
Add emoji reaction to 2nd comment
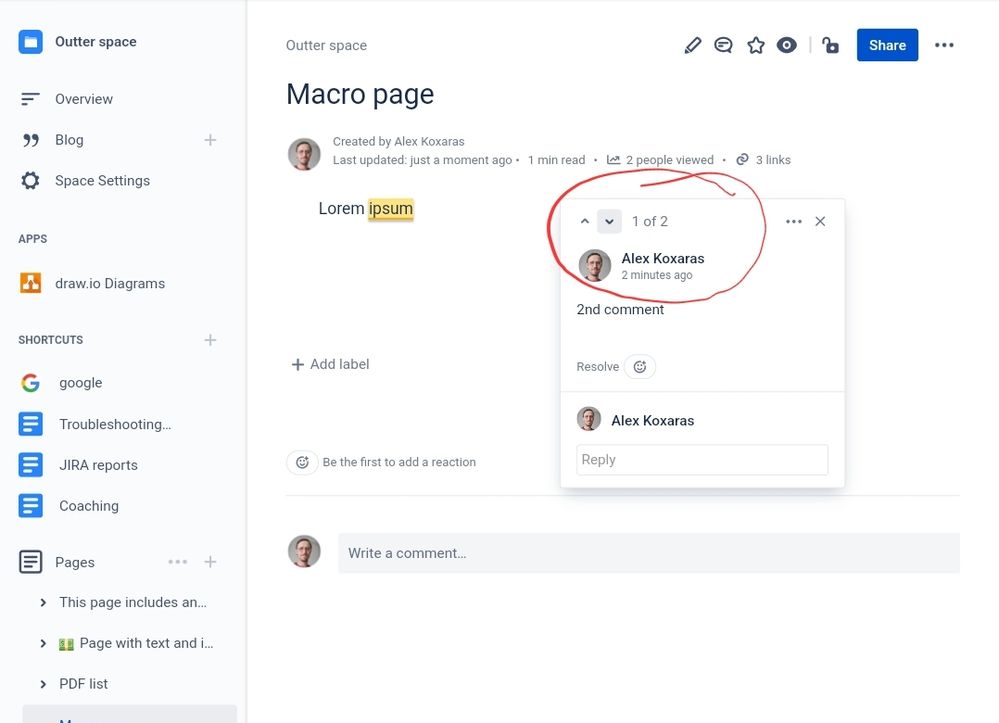coord(640,366)
